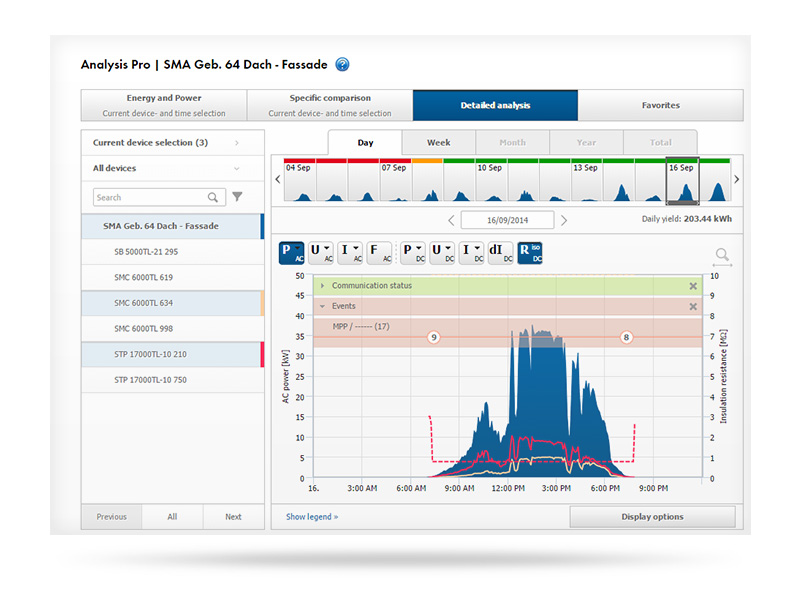The image size is (800, 600).
Task: Click the chart zoom magnifier icon
Action: [x=722, y=255]
